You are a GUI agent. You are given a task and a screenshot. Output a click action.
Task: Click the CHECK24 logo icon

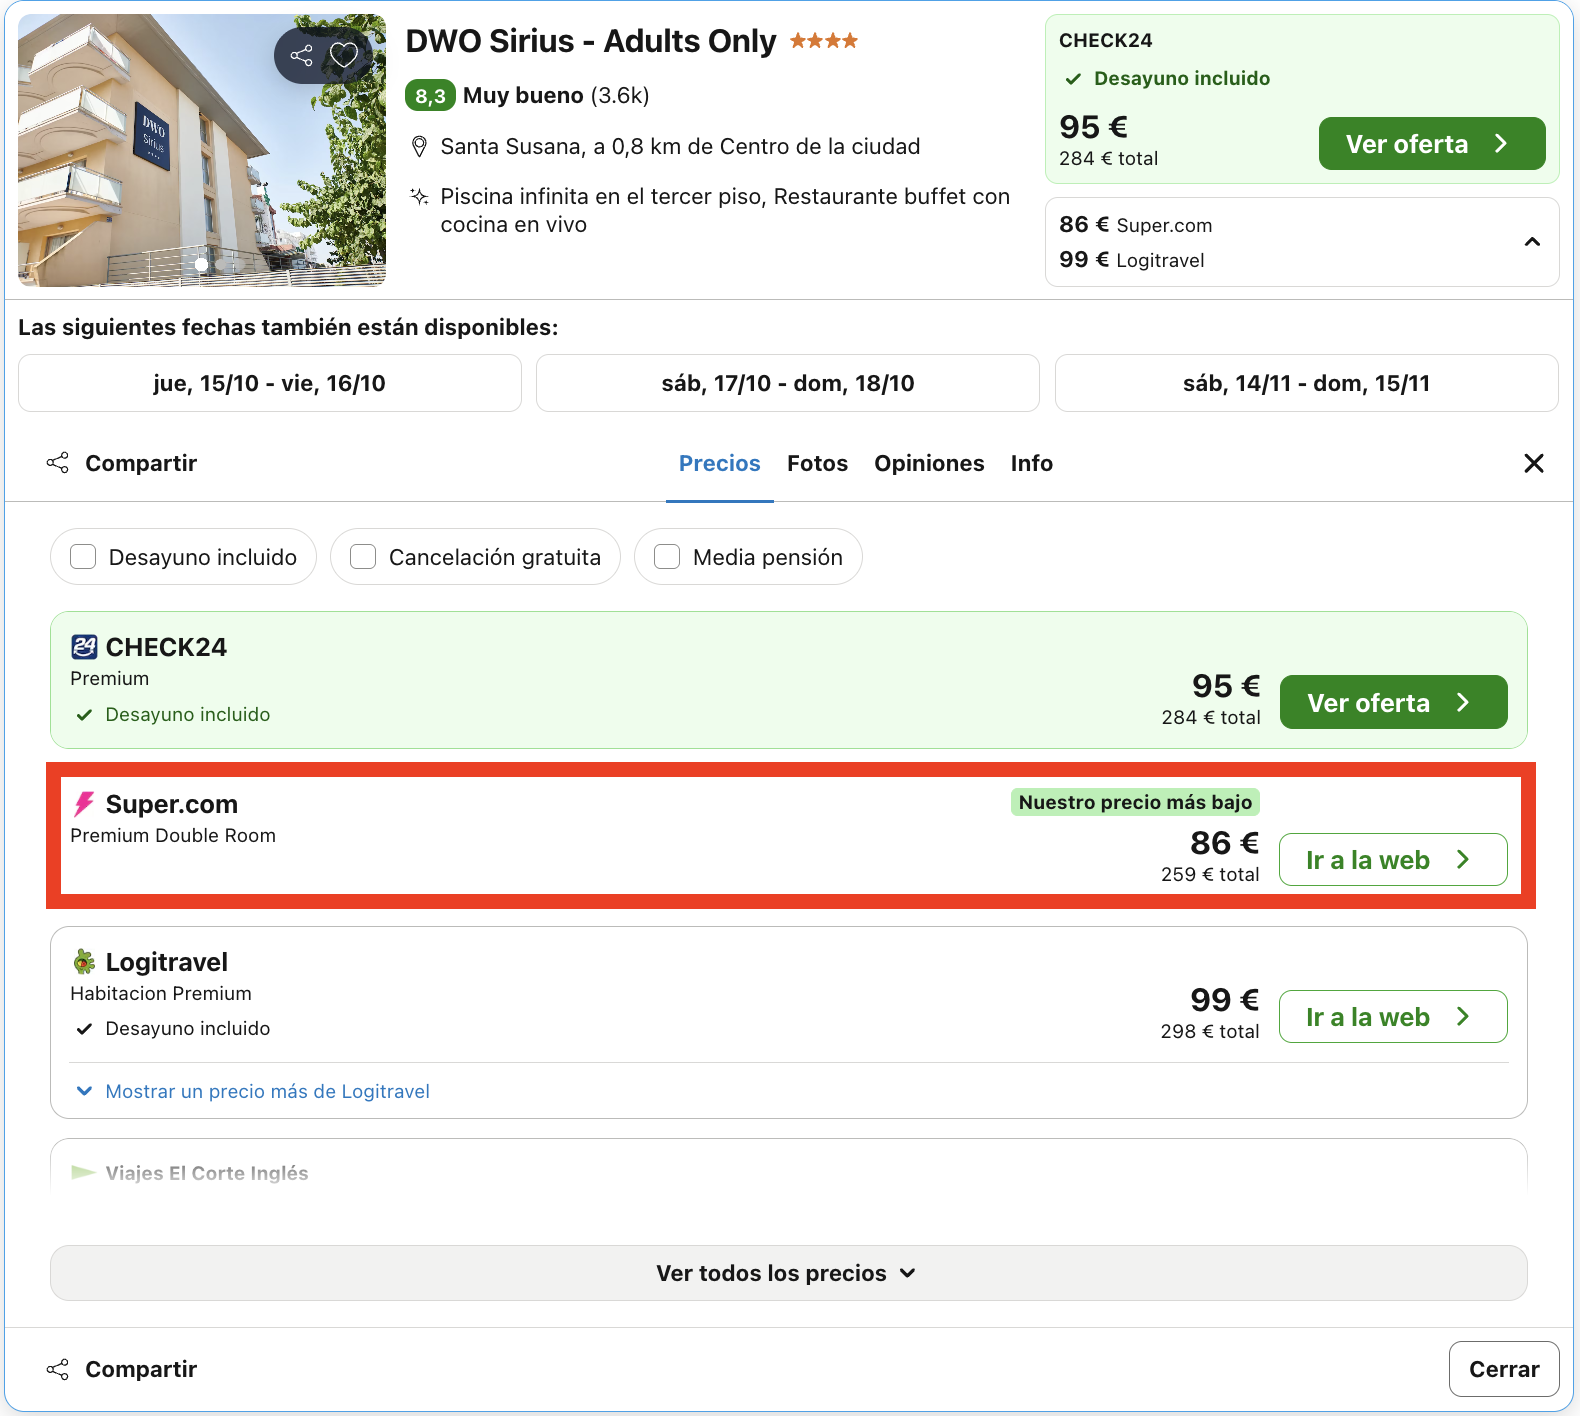point(84,647)
